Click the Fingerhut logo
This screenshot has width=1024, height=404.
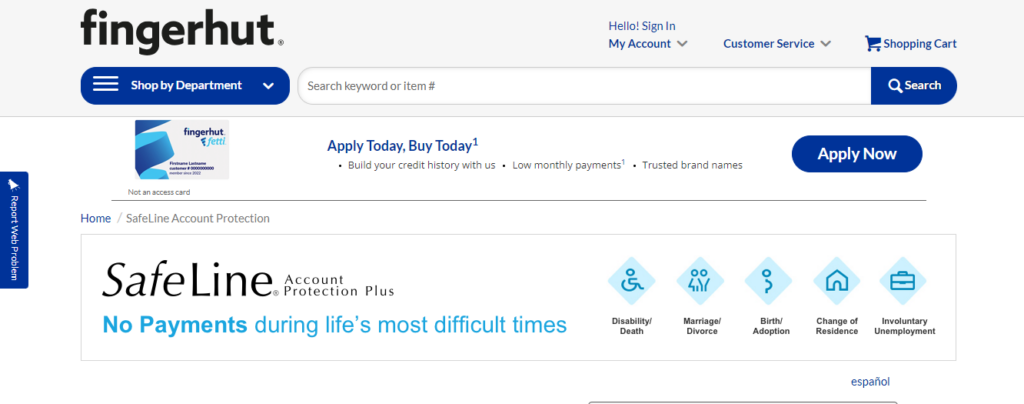[x=181, y=31]
